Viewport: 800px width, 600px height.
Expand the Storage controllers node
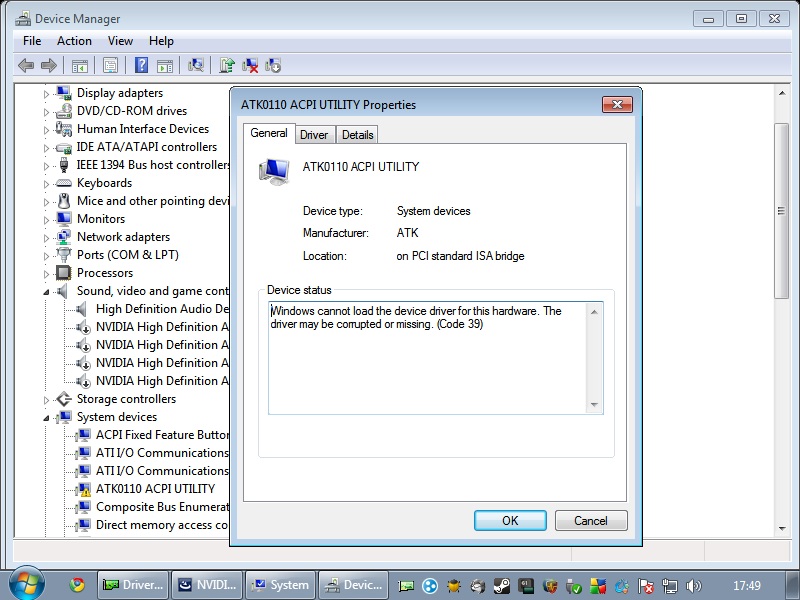46,400
